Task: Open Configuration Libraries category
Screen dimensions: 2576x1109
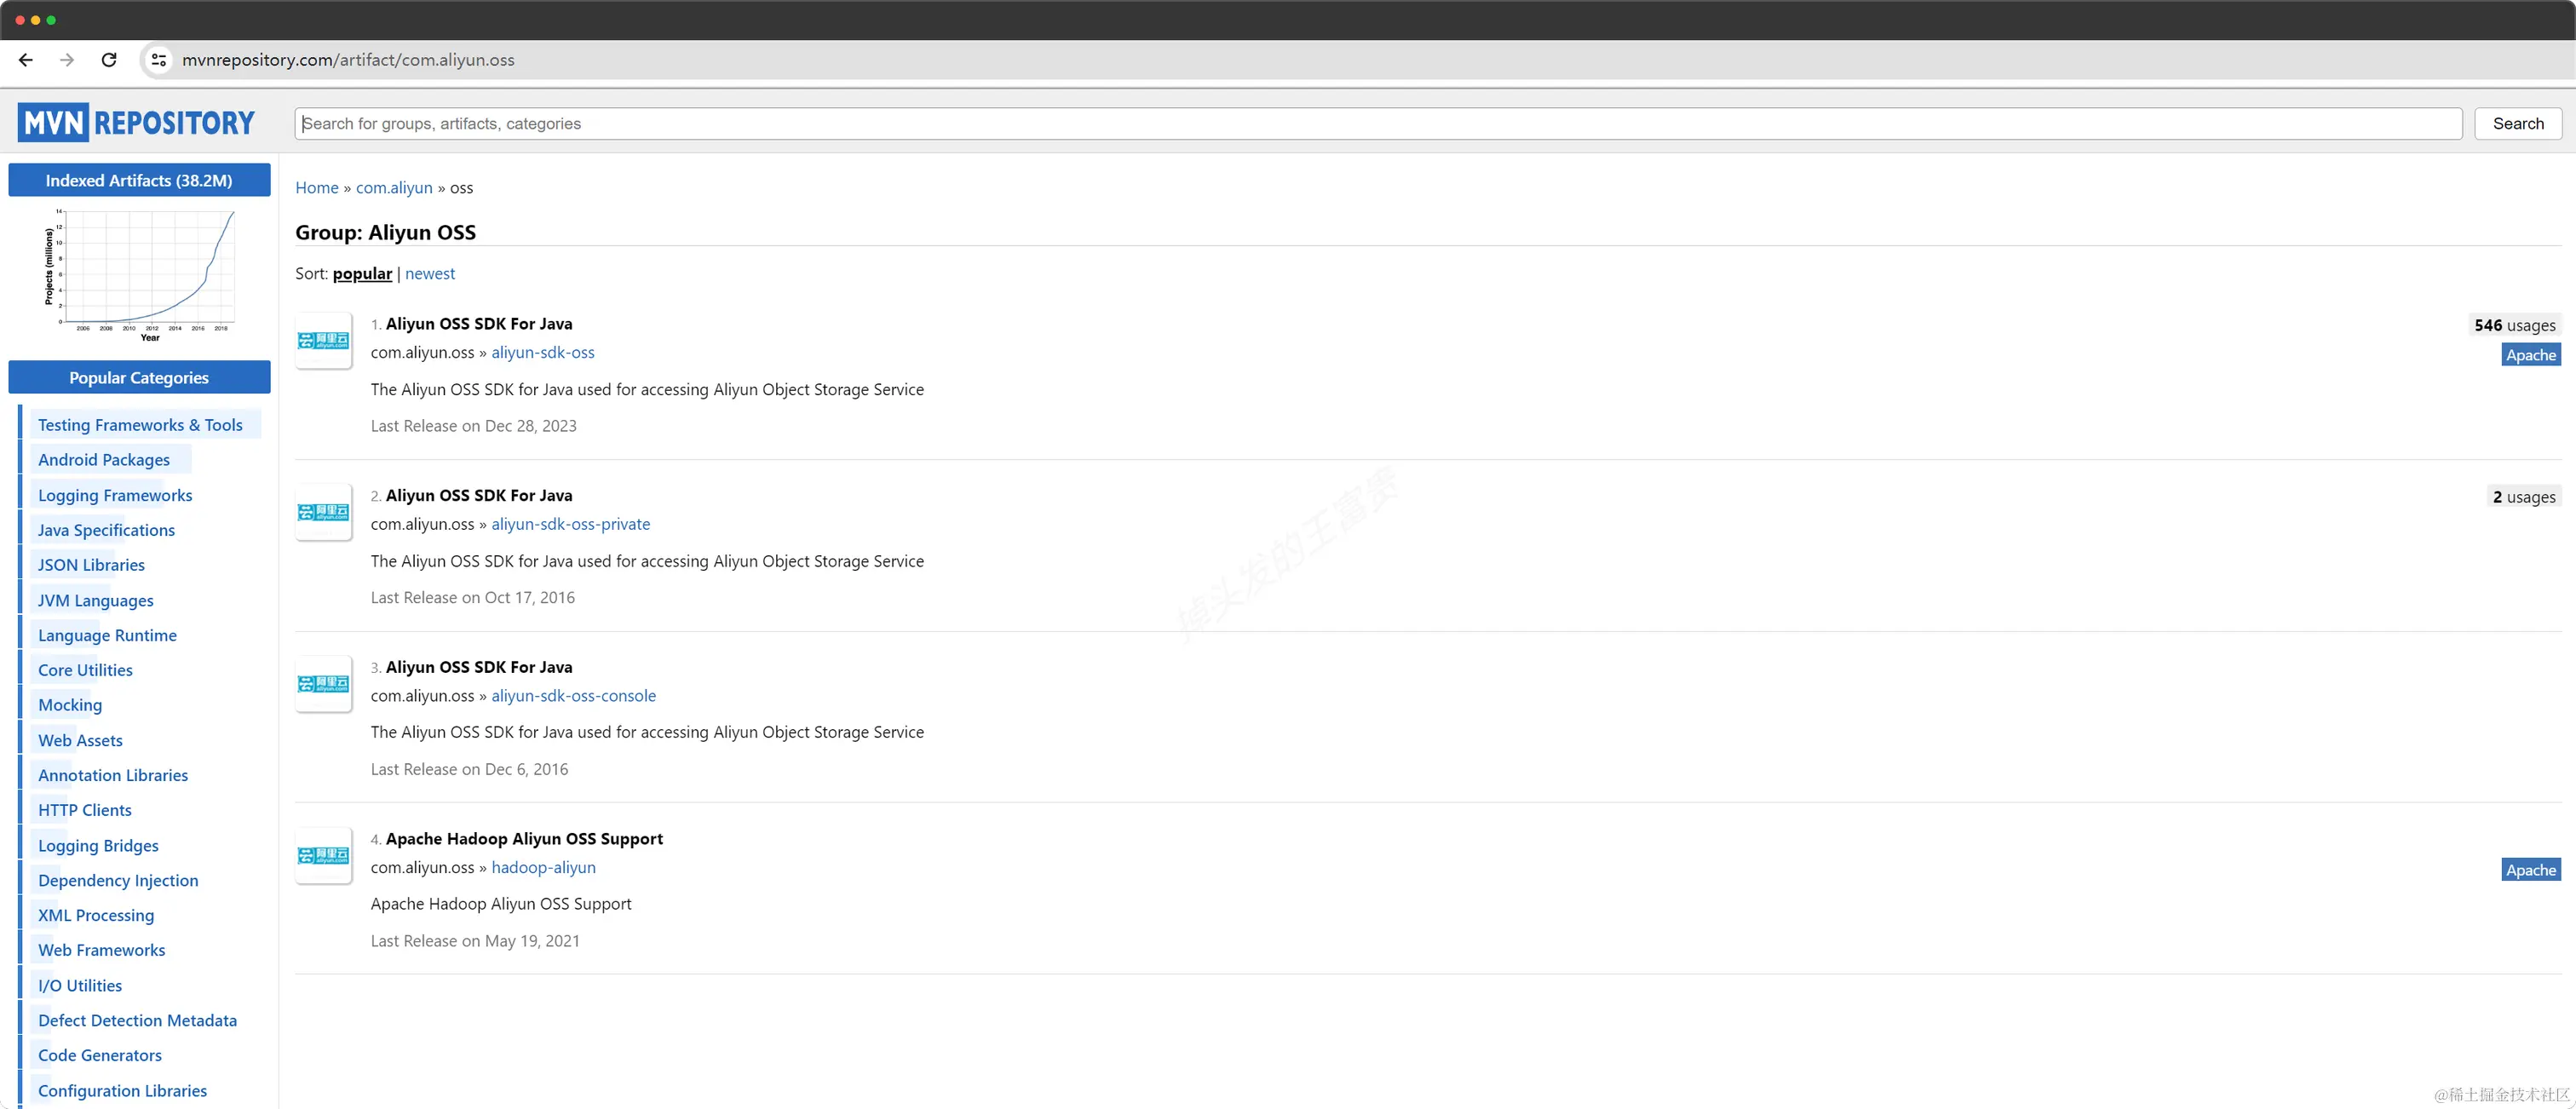Action: click(122, 1091)
